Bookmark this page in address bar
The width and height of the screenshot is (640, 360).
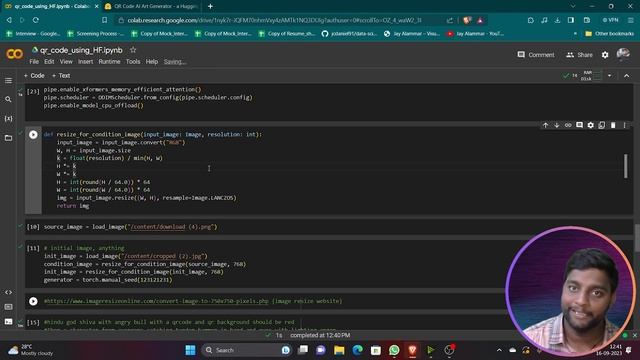click(x=104, y=20)
